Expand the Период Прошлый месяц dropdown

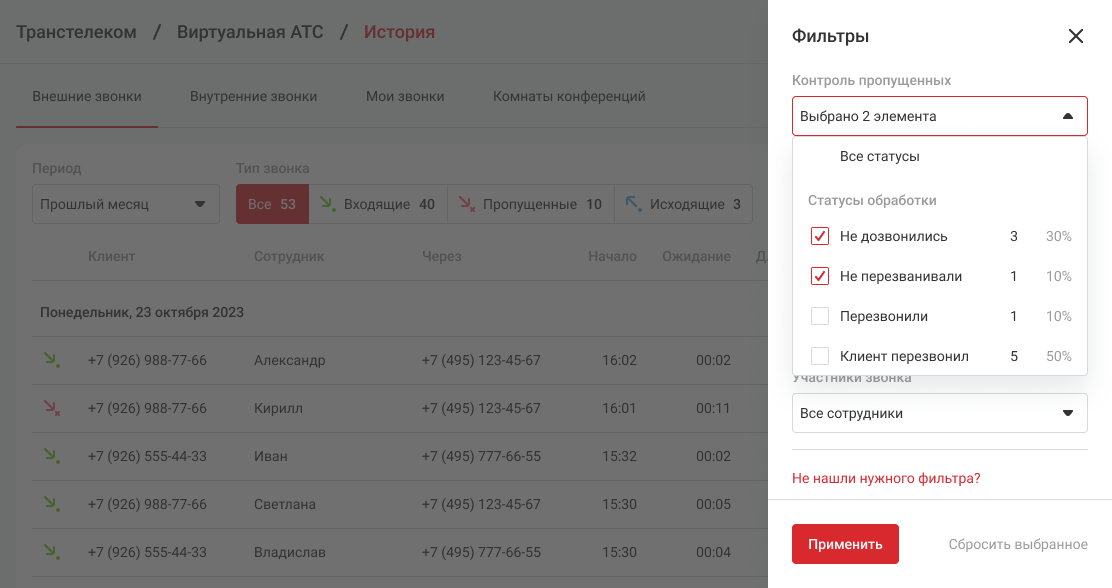125,204
